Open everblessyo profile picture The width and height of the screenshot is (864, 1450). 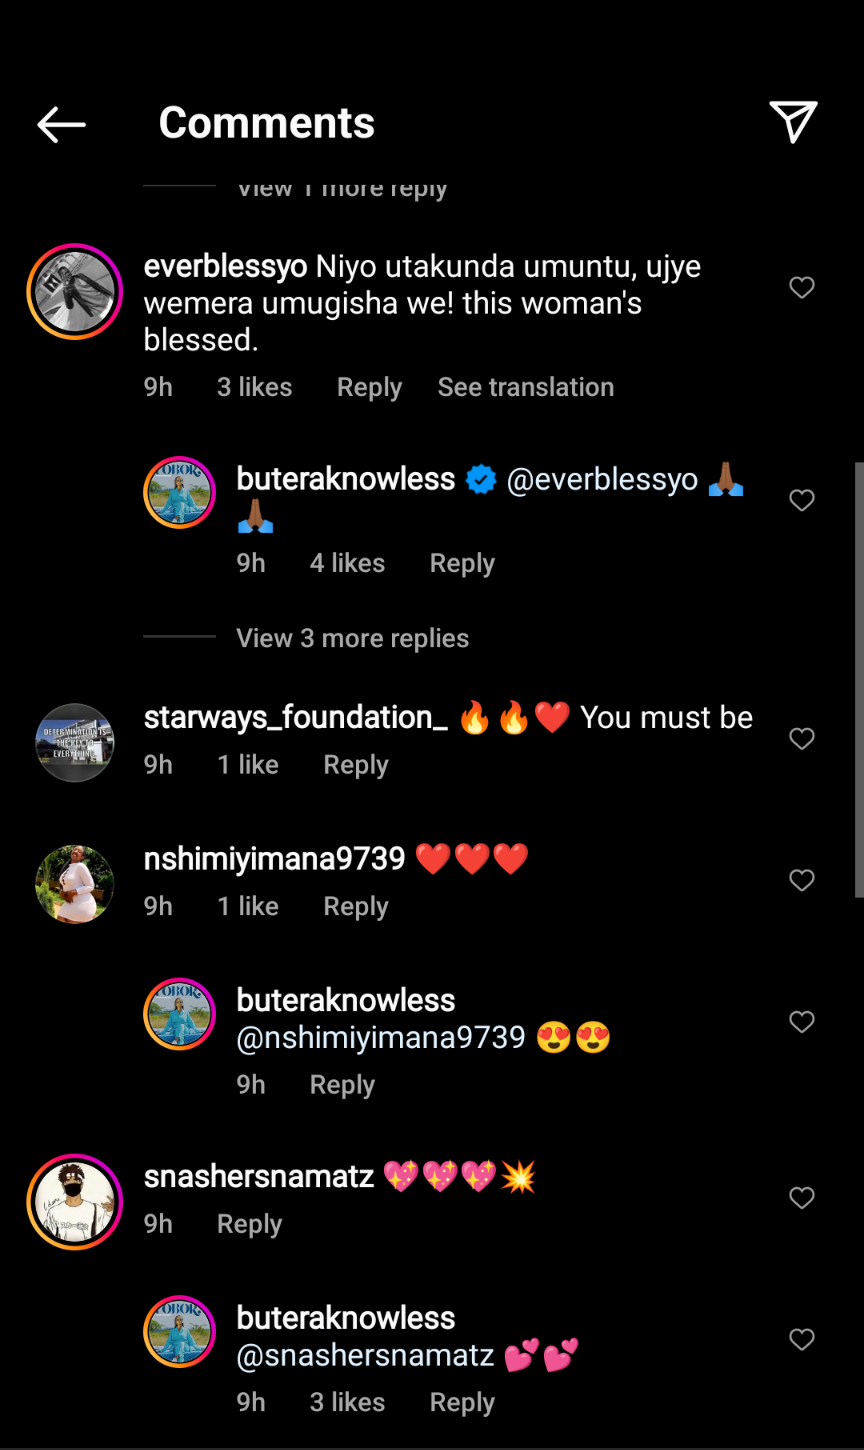coord(75,291)
